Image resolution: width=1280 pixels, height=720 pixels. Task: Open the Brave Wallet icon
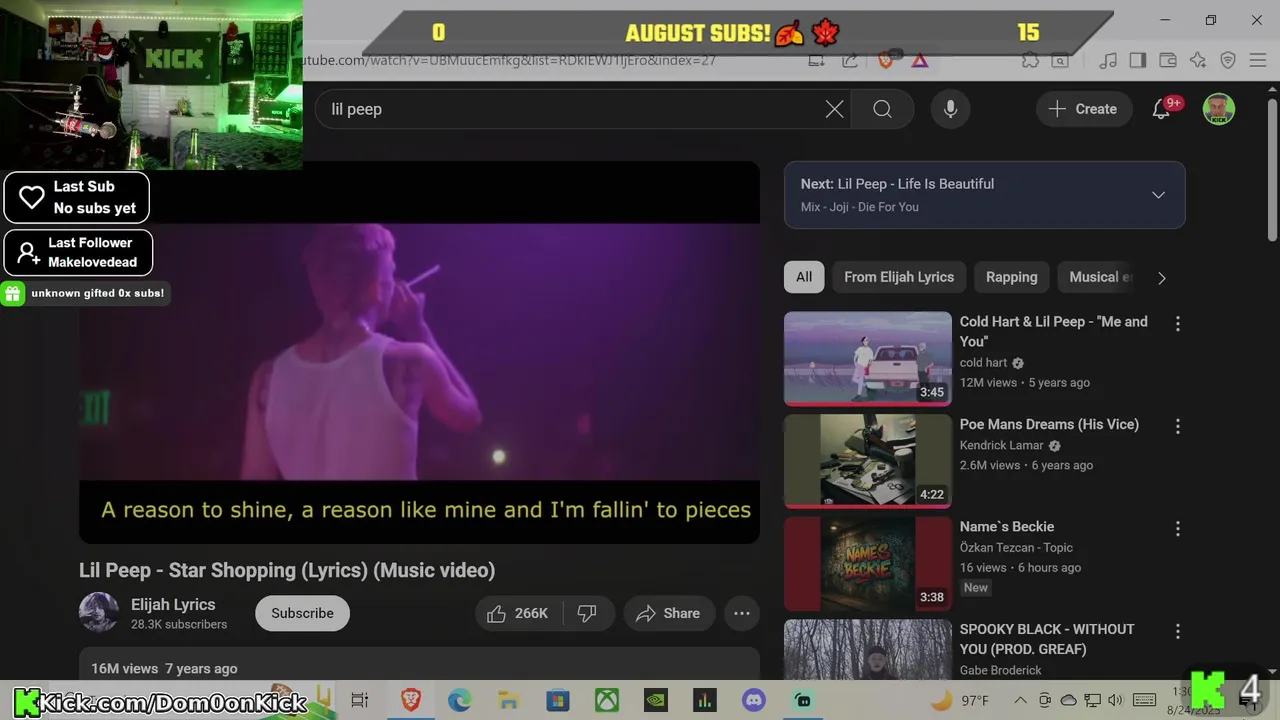1167,61
